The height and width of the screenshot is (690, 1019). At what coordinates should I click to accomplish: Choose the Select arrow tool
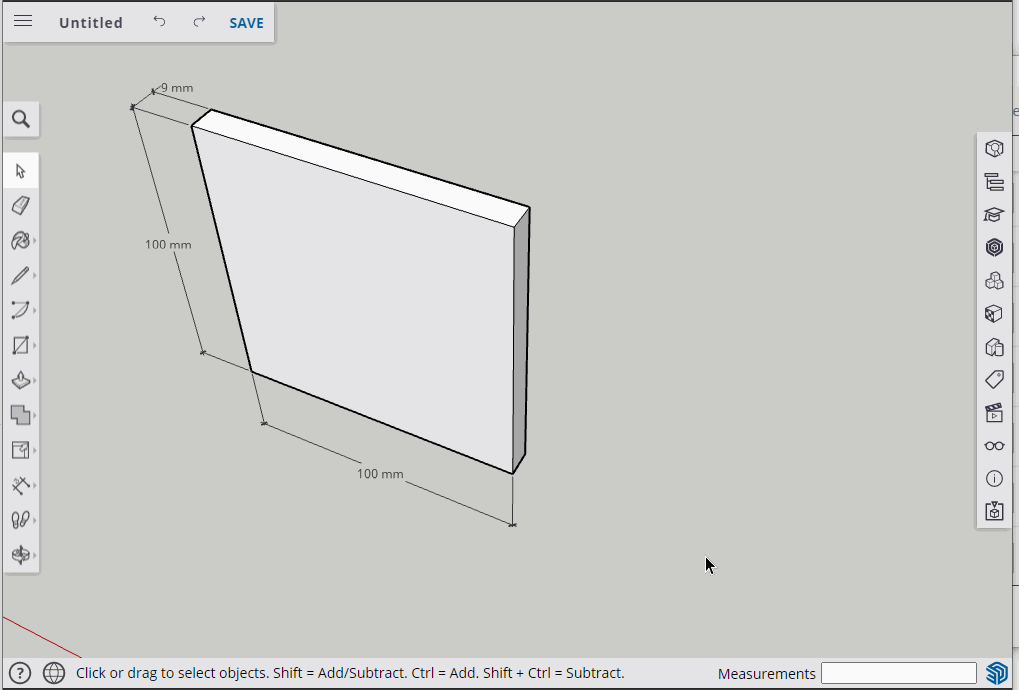click(20, 172)
